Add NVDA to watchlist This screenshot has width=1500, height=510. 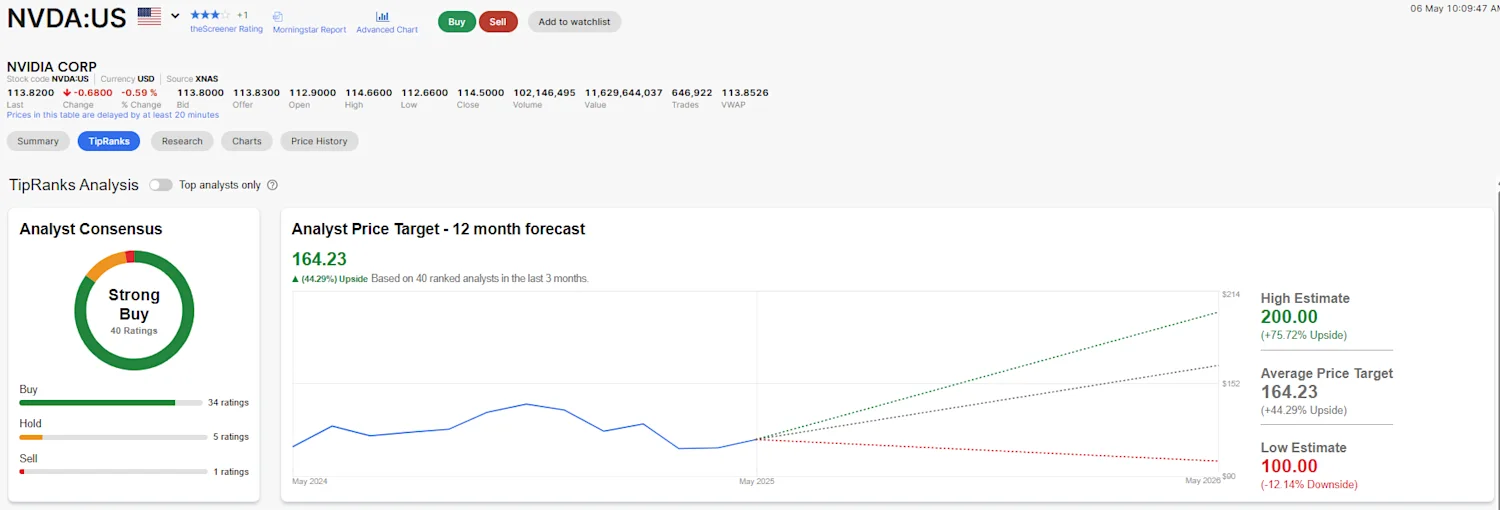[x=574, y=22]
